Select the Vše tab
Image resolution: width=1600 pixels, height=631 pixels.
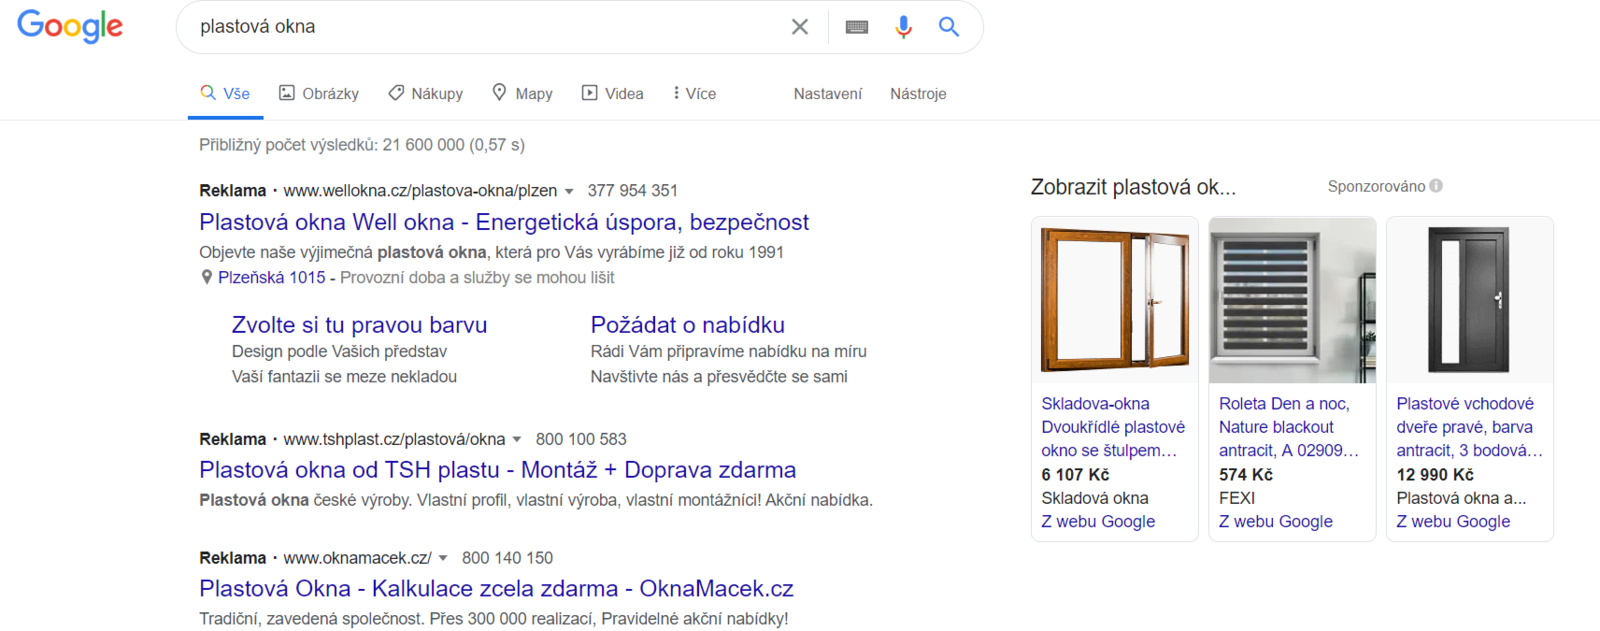225,93
